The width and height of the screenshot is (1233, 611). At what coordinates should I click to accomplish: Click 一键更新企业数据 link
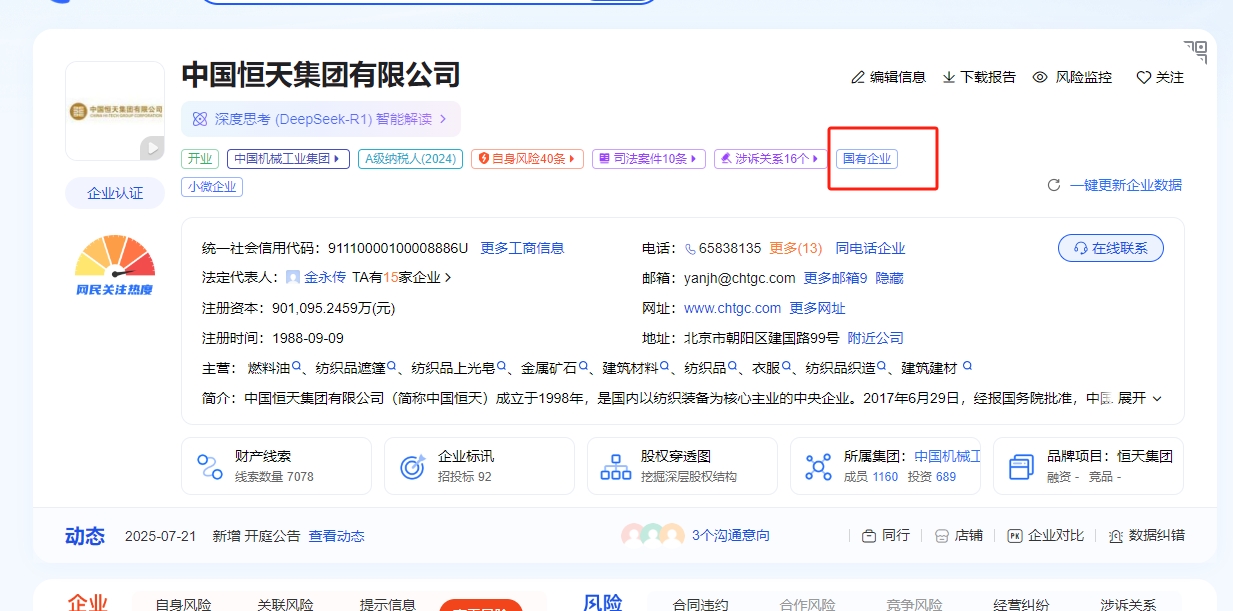[x=1125, y=185]
